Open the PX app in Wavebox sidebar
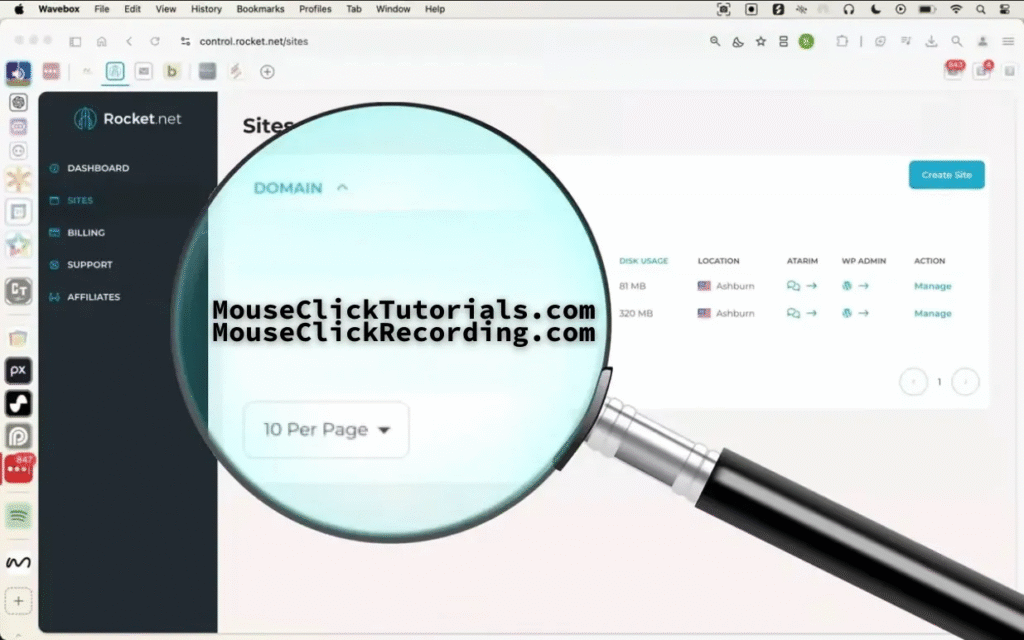 coord(18,370)
